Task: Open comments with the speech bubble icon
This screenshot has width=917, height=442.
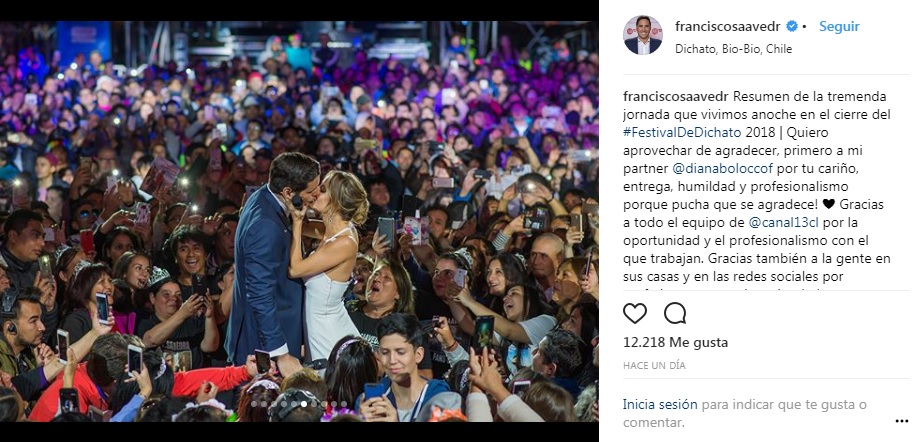Action: (x=675, y=313)
